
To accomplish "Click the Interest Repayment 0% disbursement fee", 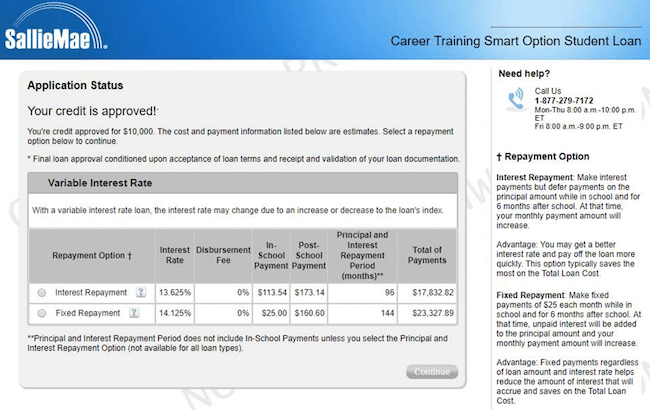I will [x=223, y=292].
